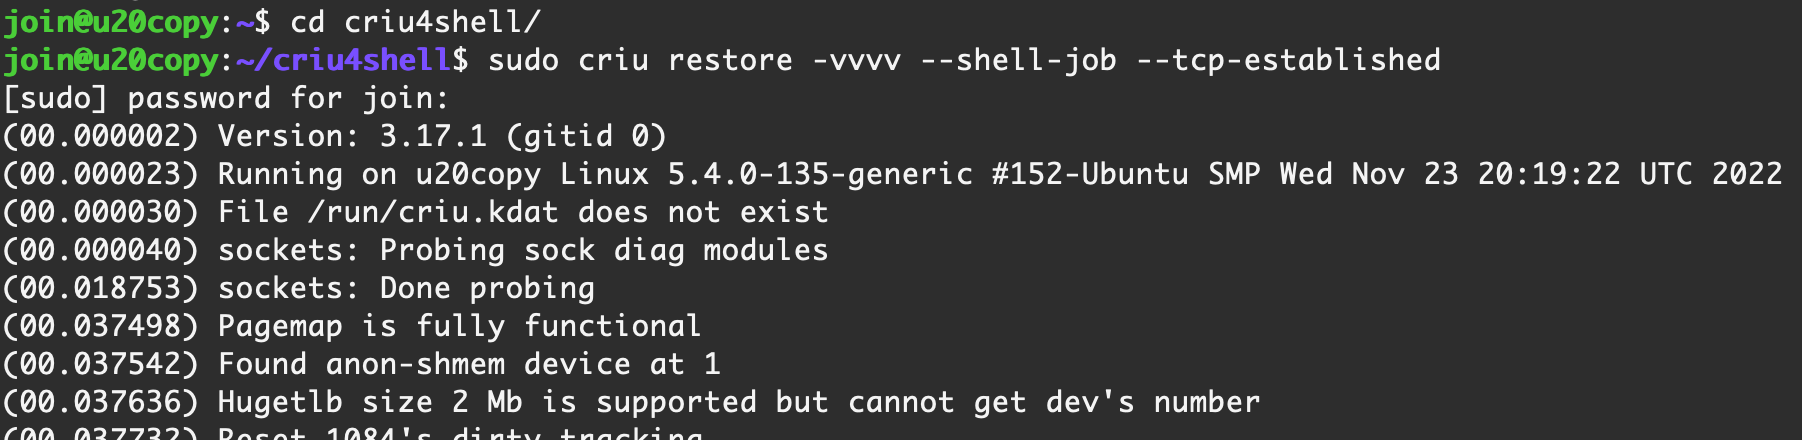Image resolution: width=1802 pixels, height=440 pixels.
Task: Click the '(gitid 0)' text
Action: [x=586, y=136]
